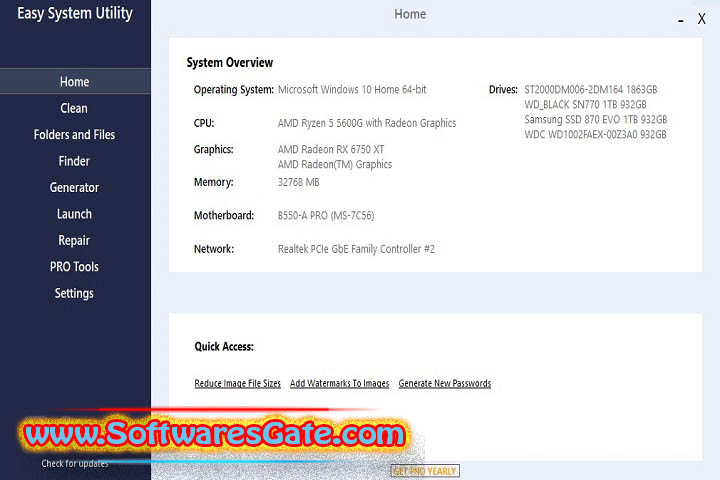Click the B550-A PRO motherboard value

point(326,215)
